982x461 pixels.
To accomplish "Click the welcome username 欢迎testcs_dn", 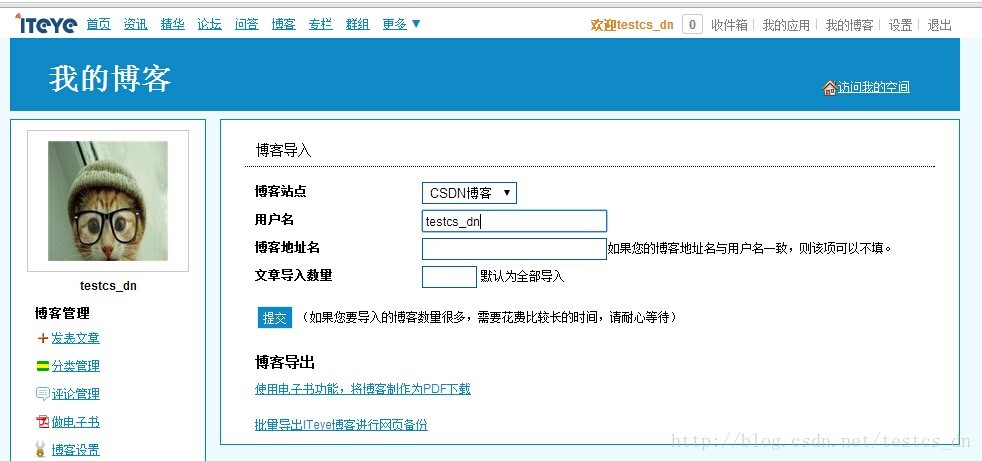I will pyautogui.click(x=632, y=25).
